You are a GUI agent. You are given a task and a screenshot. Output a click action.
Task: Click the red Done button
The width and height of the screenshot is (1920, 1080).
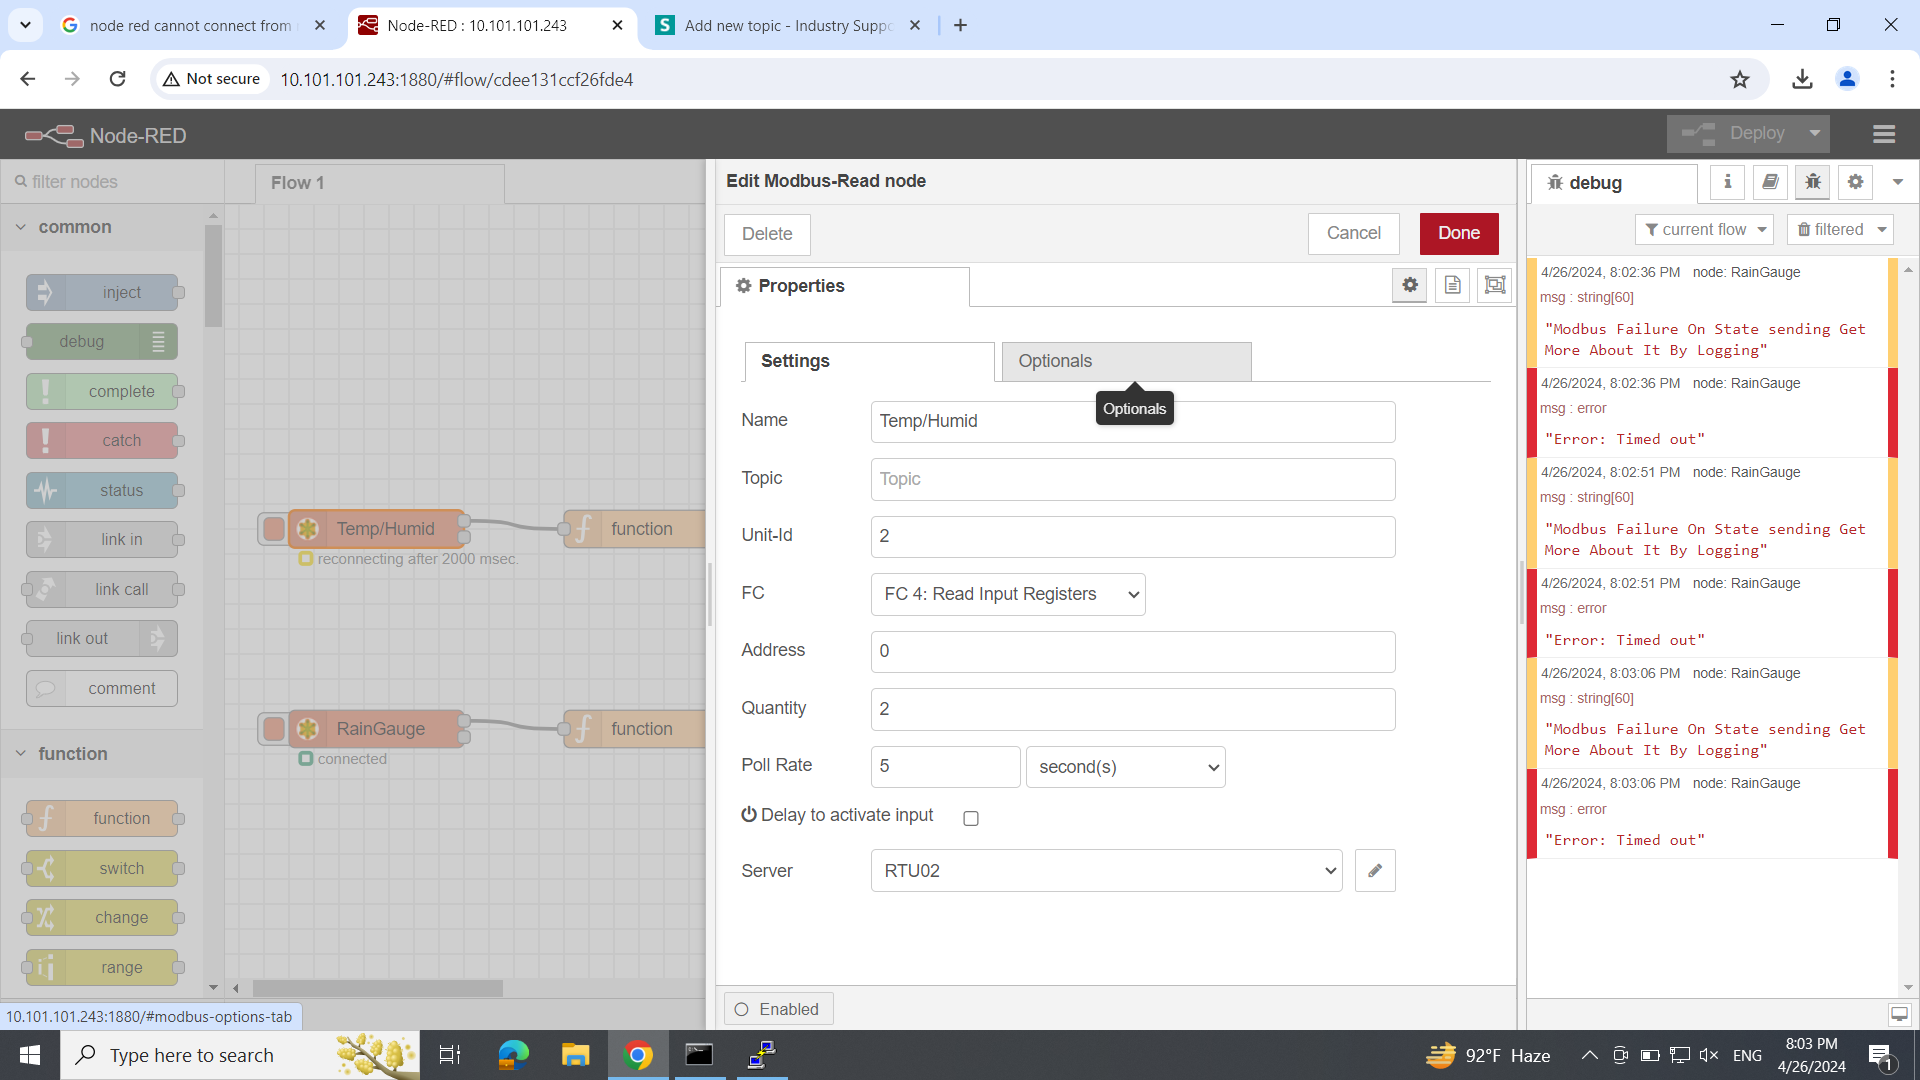pos(1458,233)
